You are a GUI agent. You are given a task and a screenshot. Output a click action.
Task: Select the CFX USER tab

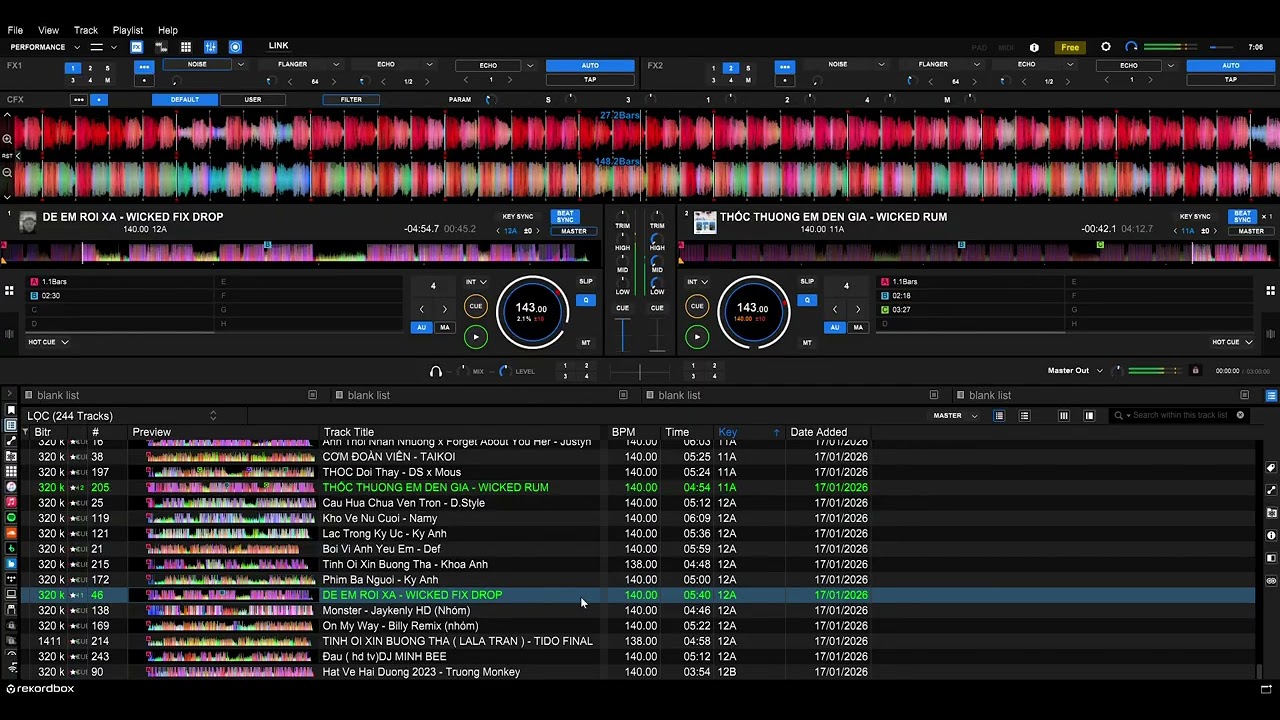pyautogui.click(x=253, y=100)
